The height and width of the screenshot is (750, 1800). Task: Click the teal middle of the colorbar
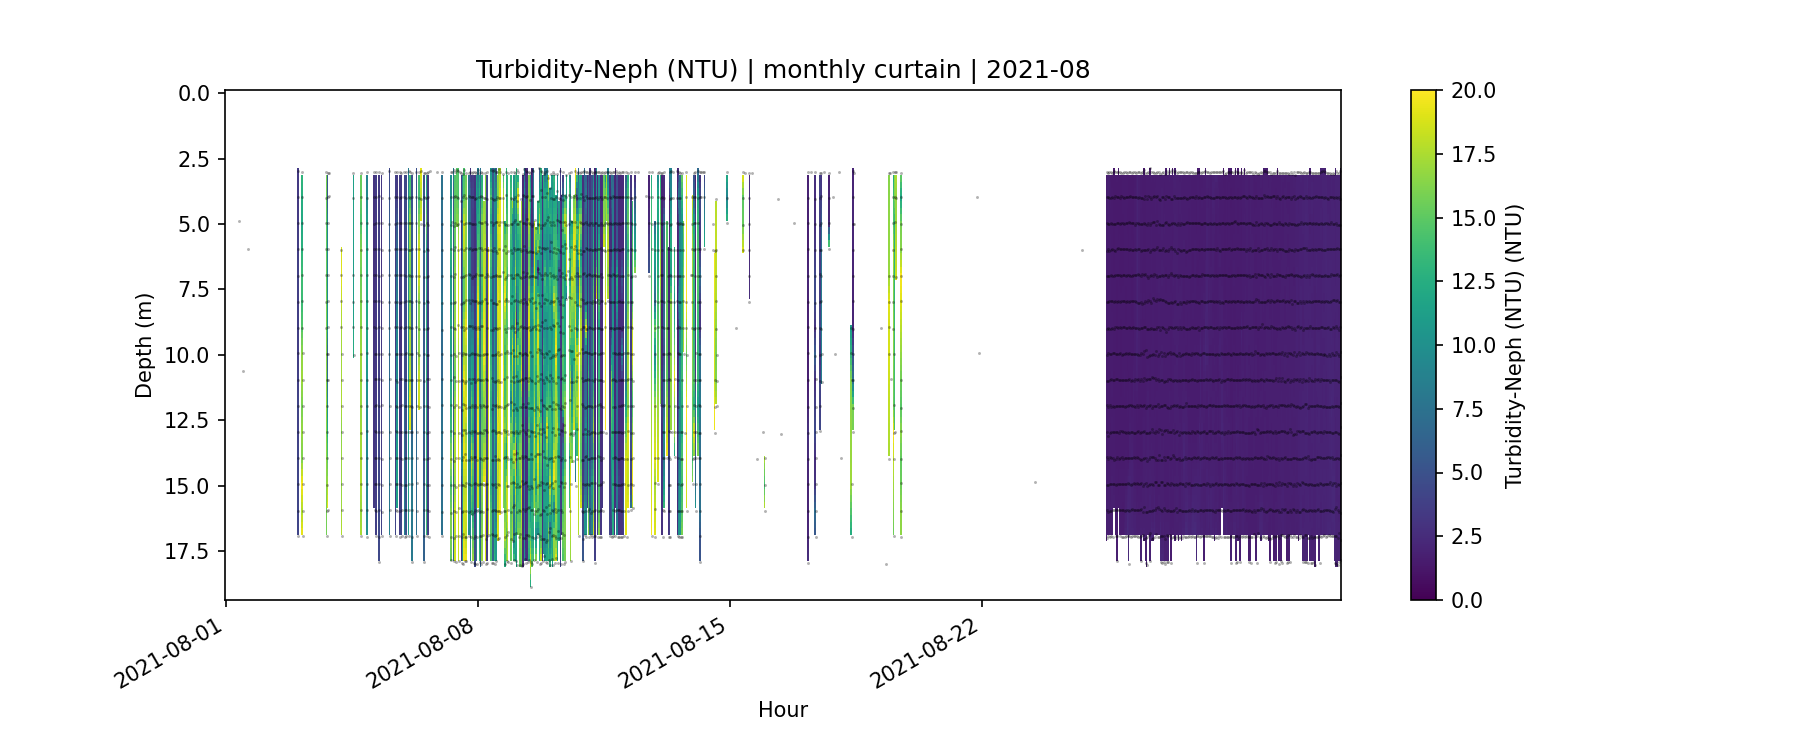point(1423,345)
